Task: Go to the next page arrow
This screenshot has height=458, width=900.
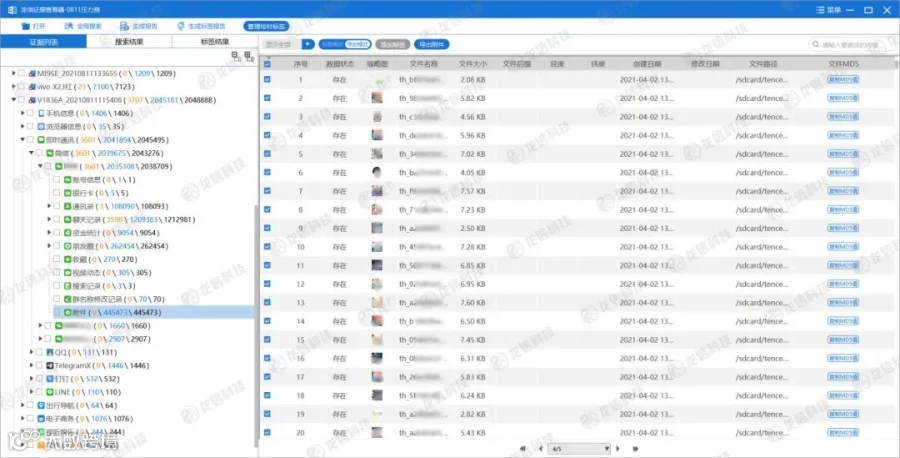Action: [x=618, y=448]
